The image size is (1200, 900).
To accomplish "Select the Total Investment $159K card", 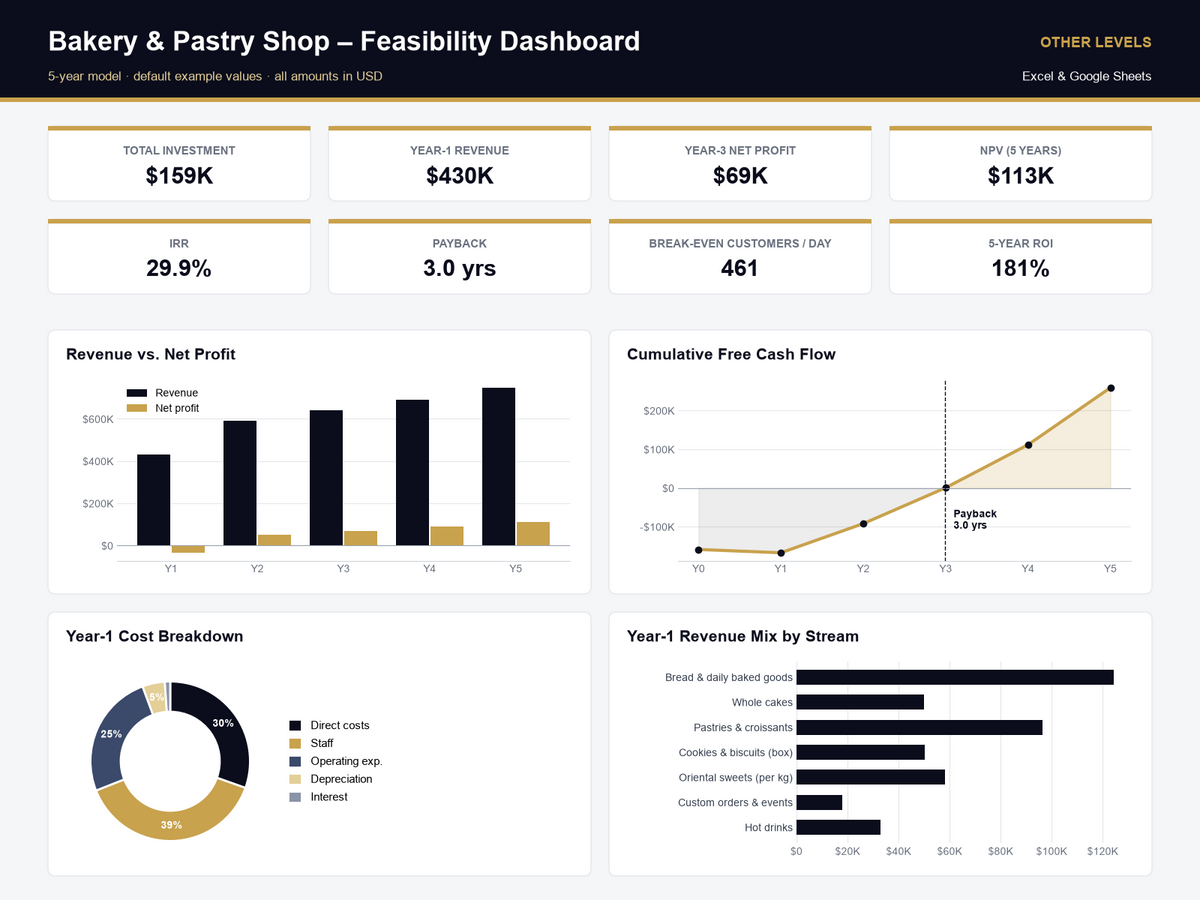I will tap(179, 164).
